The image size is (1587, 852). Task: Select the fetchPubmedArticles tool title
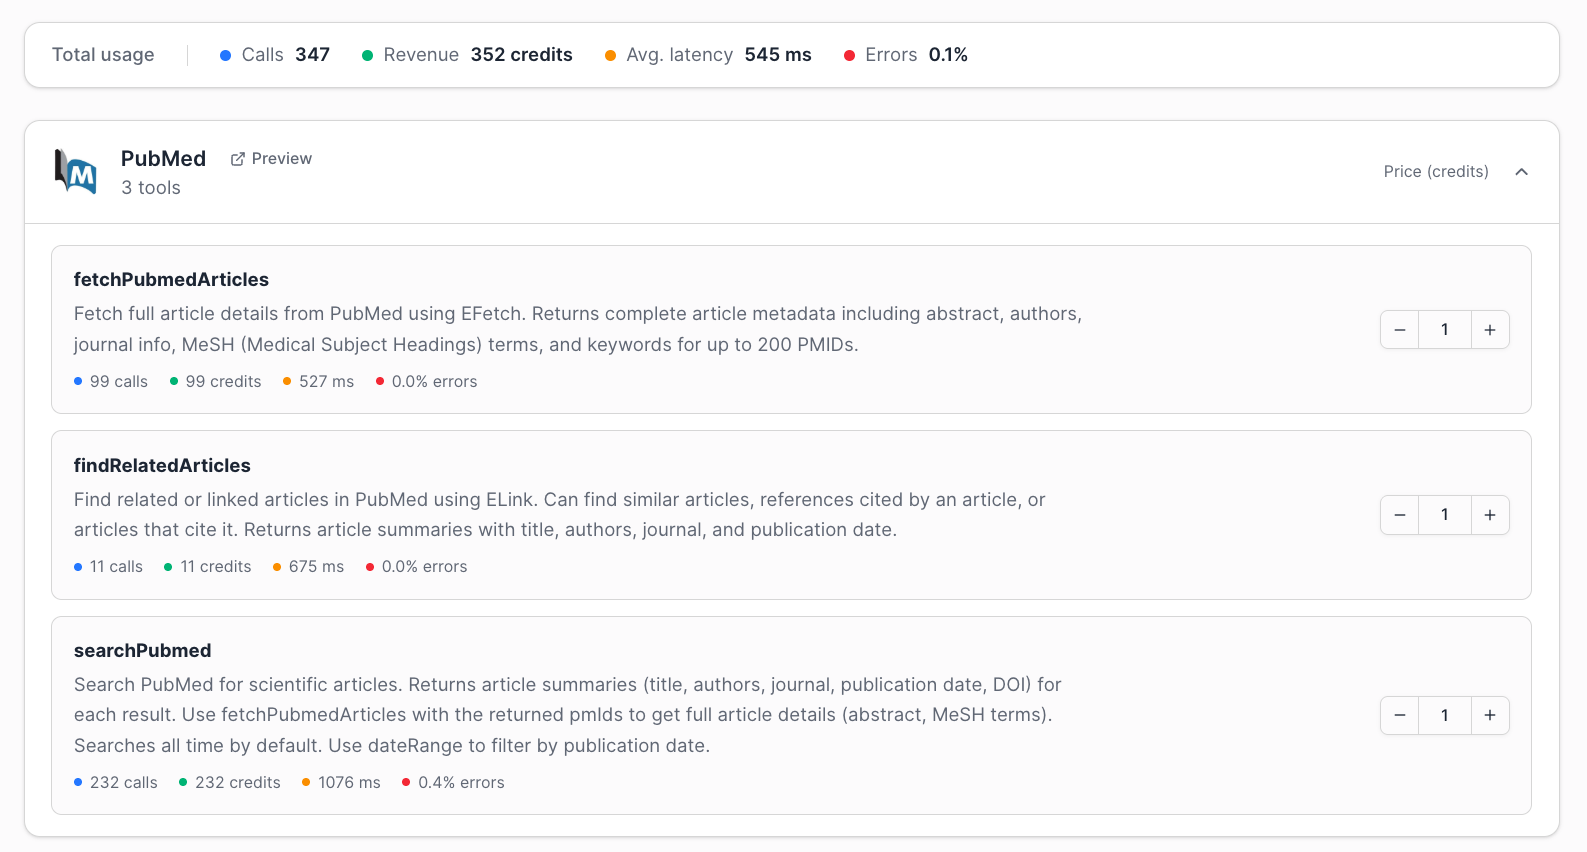pos(171,280)
